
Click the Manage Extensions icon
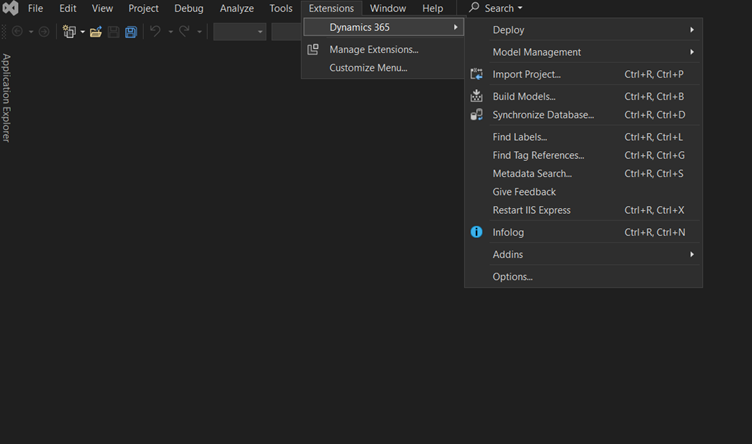313,49
